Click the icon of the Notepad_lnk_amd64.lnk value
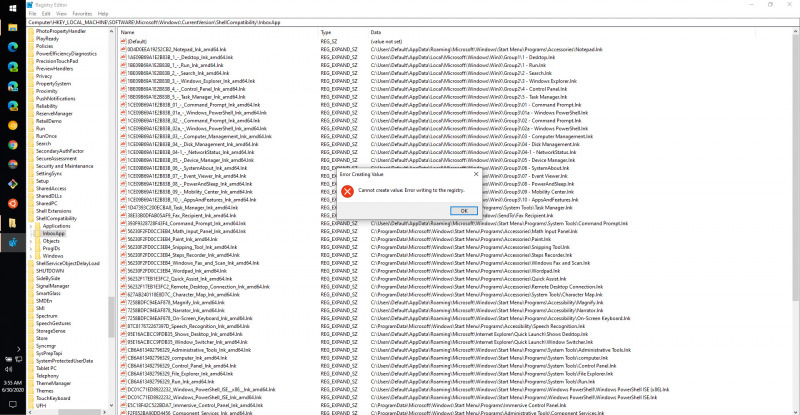 tap(123, 50)
